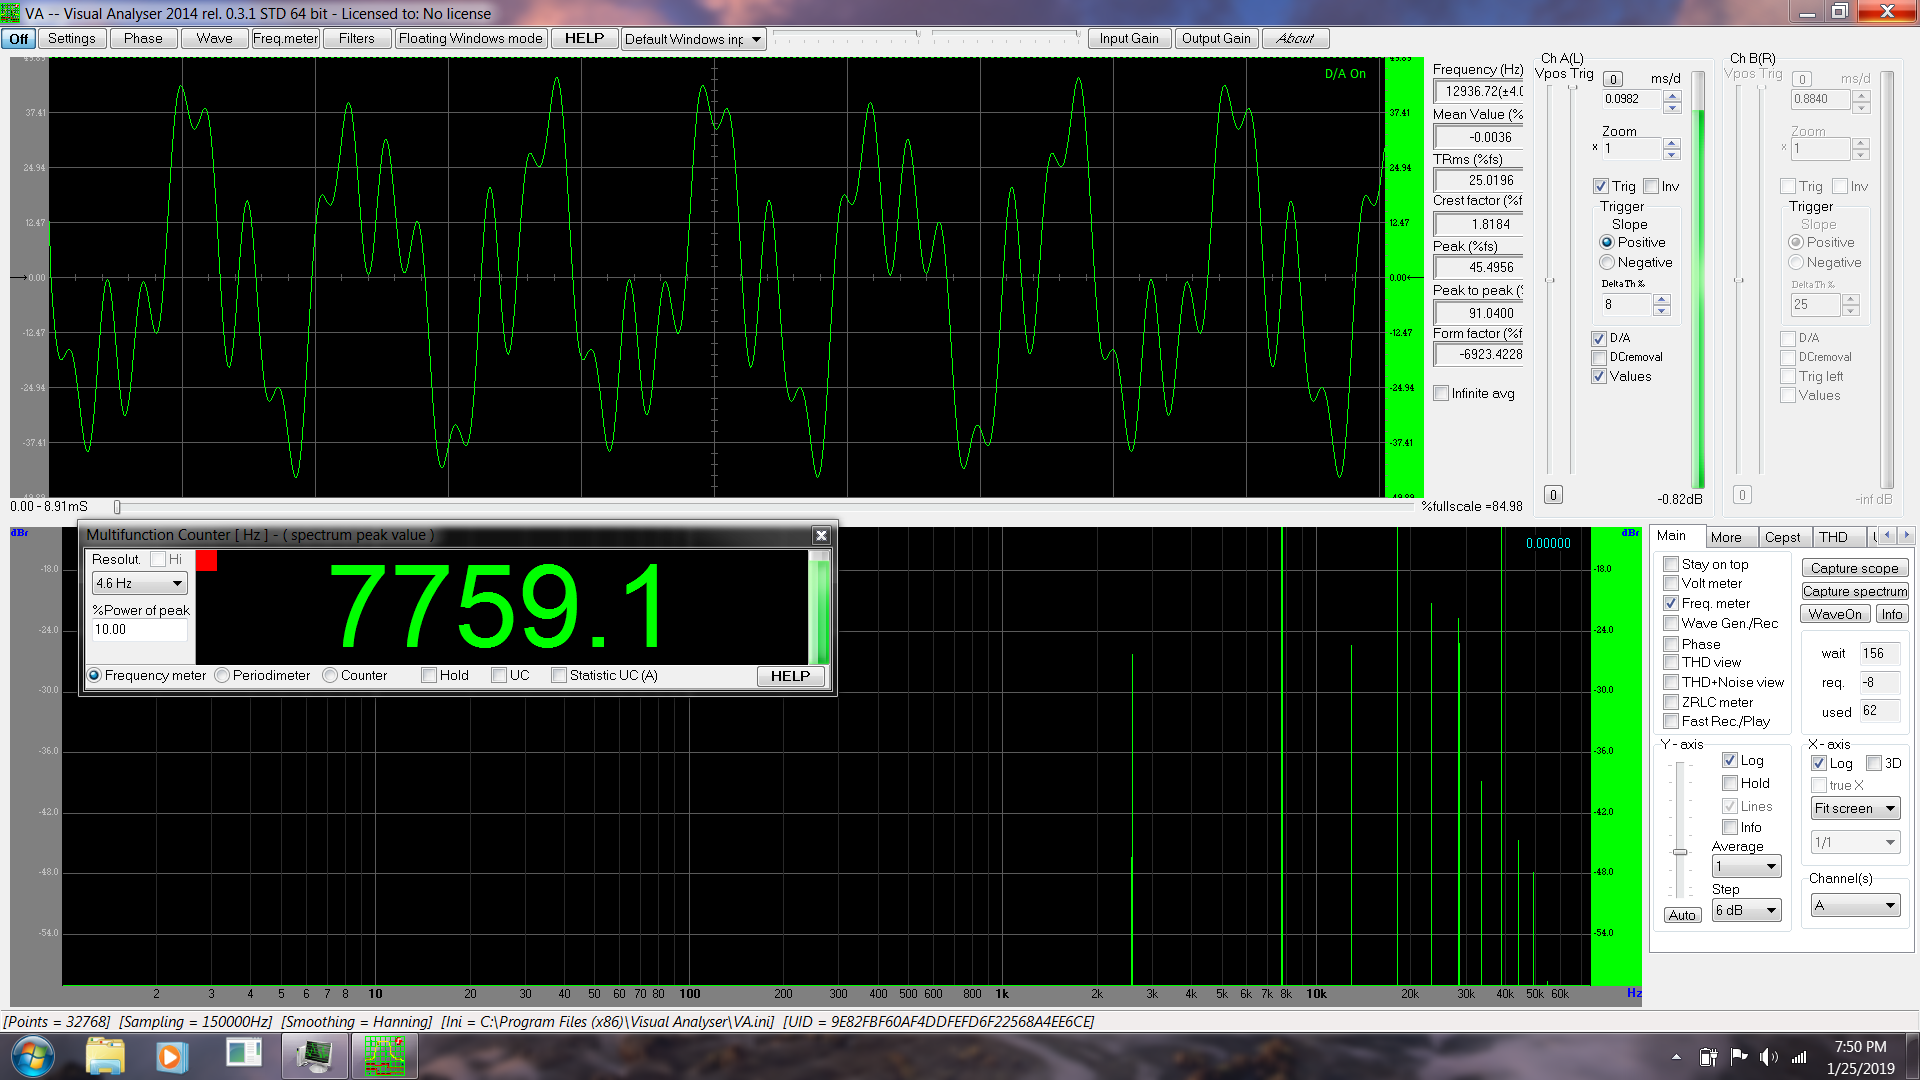Launch Windows Media Player from taskbar
Screen dimensions: 1920x1080
coord(170,1056)
